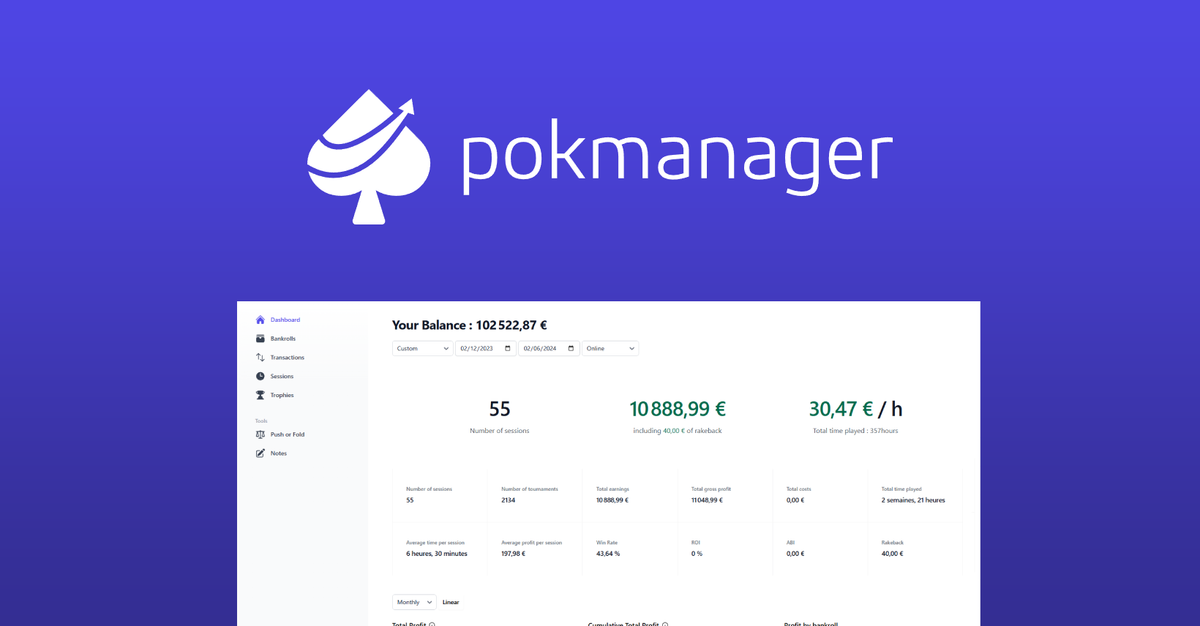Click the Tools section heading in sidebar
The image size is (1200, 626).
261,421
